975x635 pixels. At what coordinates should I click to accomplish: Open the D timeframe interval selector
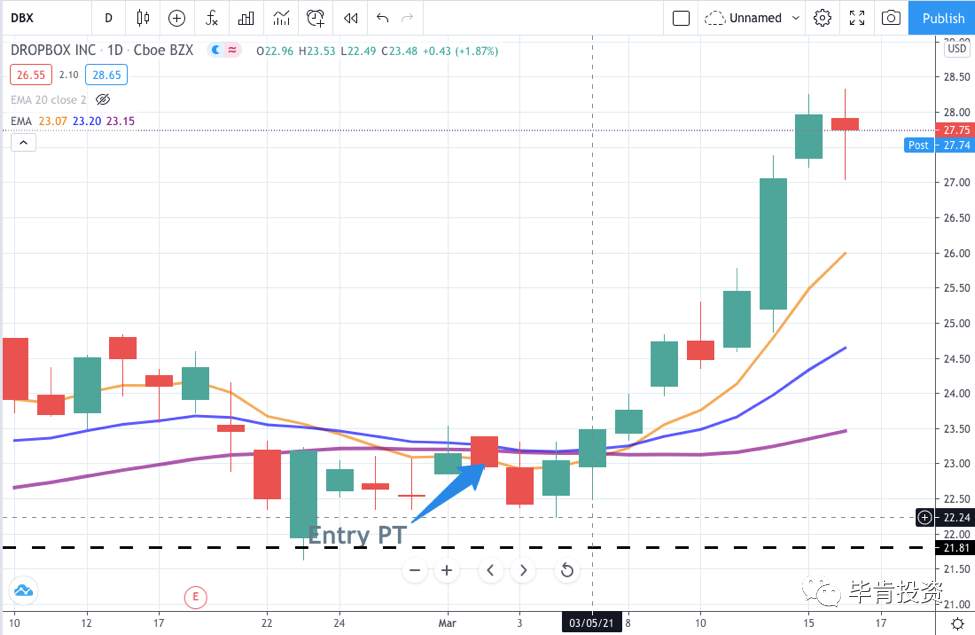click(108, 18)
